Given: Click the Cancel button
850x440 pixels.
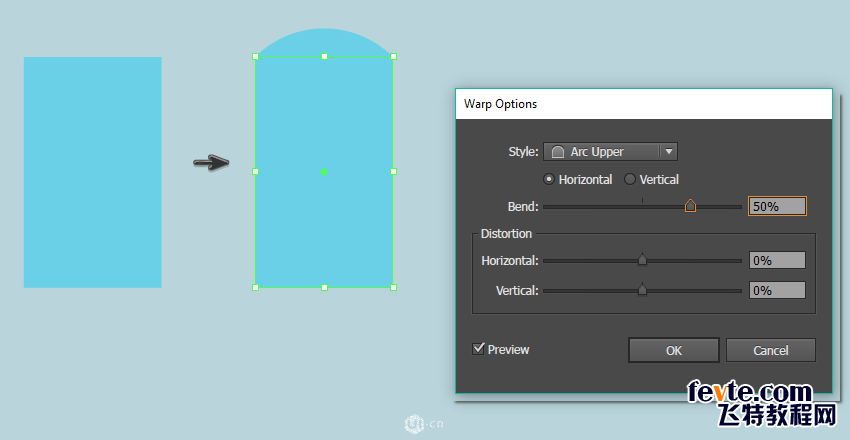Looking at the screenshot, I should (x=770, y=351).
